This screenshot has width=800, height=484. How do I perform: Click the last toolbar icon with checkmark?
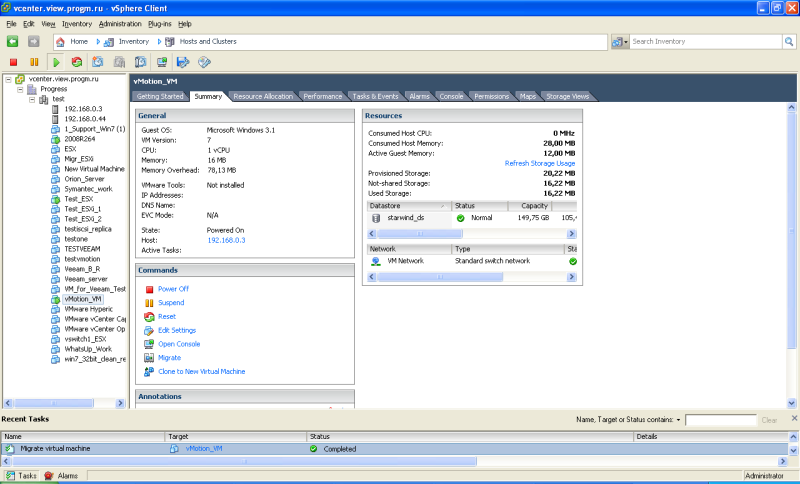(204, 62)
